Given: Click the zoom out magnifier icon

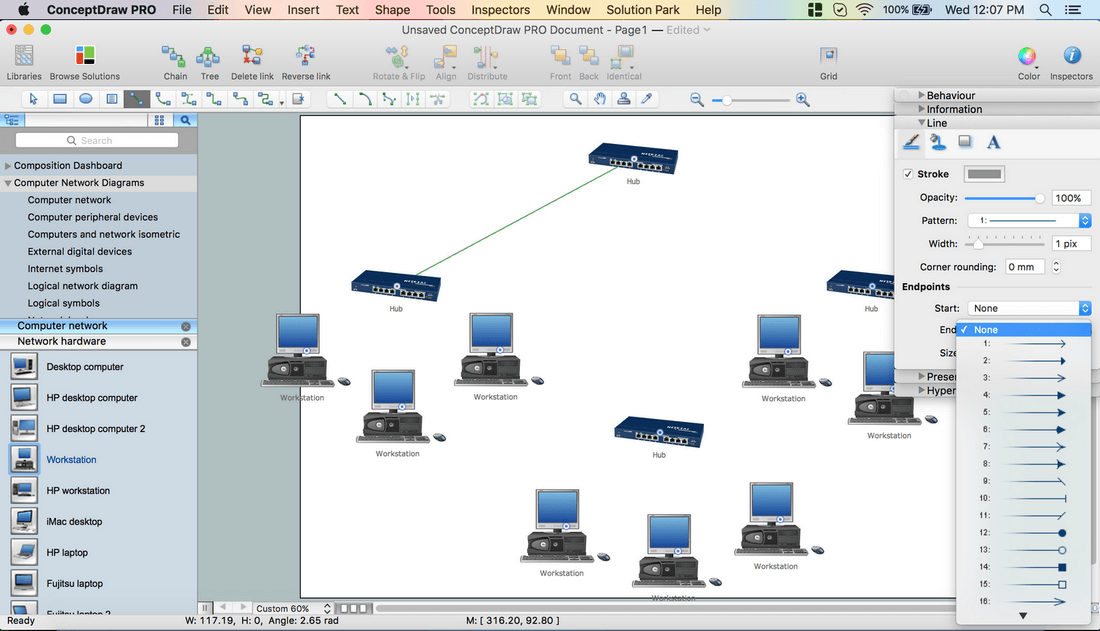Looking at the screenshot, I should pos(697,100).
